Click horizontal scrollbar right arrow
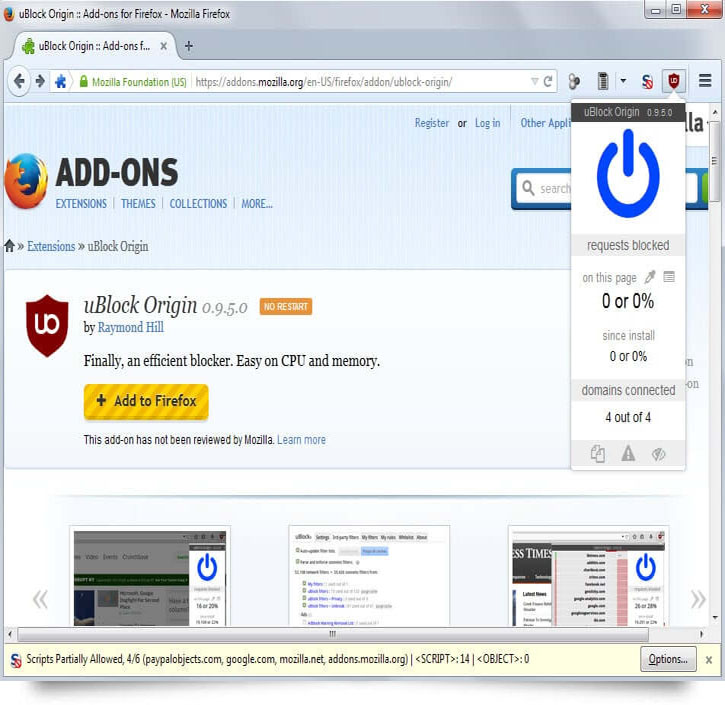Viewport: 725px width, 705px height. (x=701, y=635)
